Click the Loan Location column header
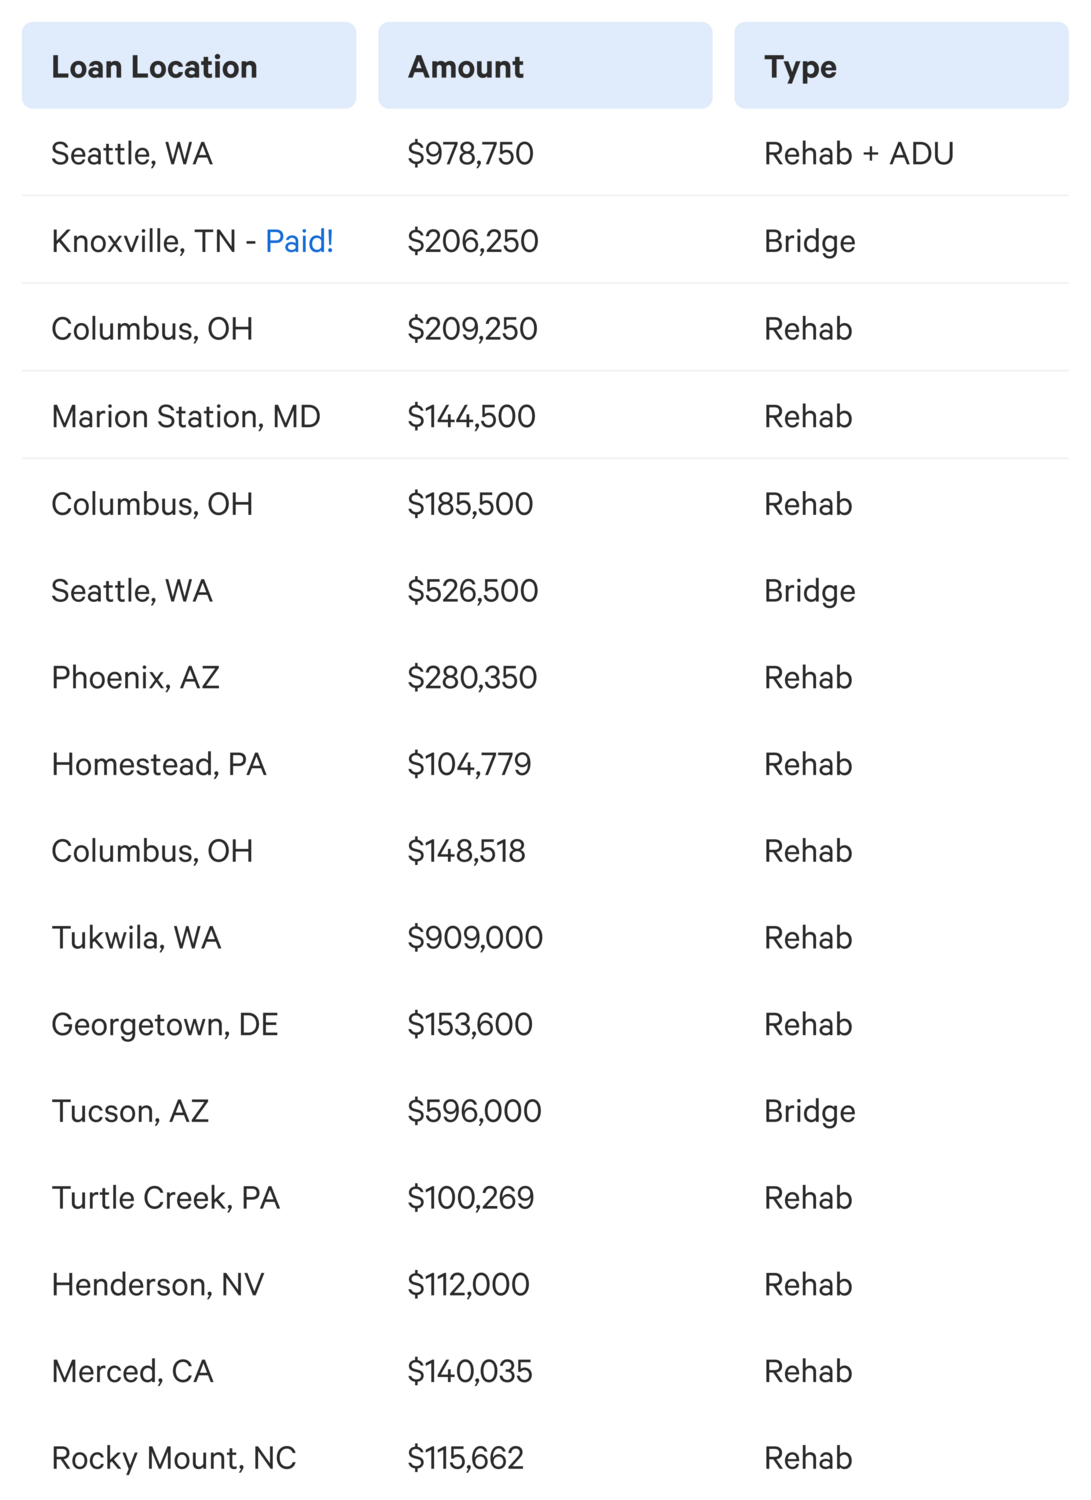This screenshot has height=1500, width=1091. tap(189, 66)
